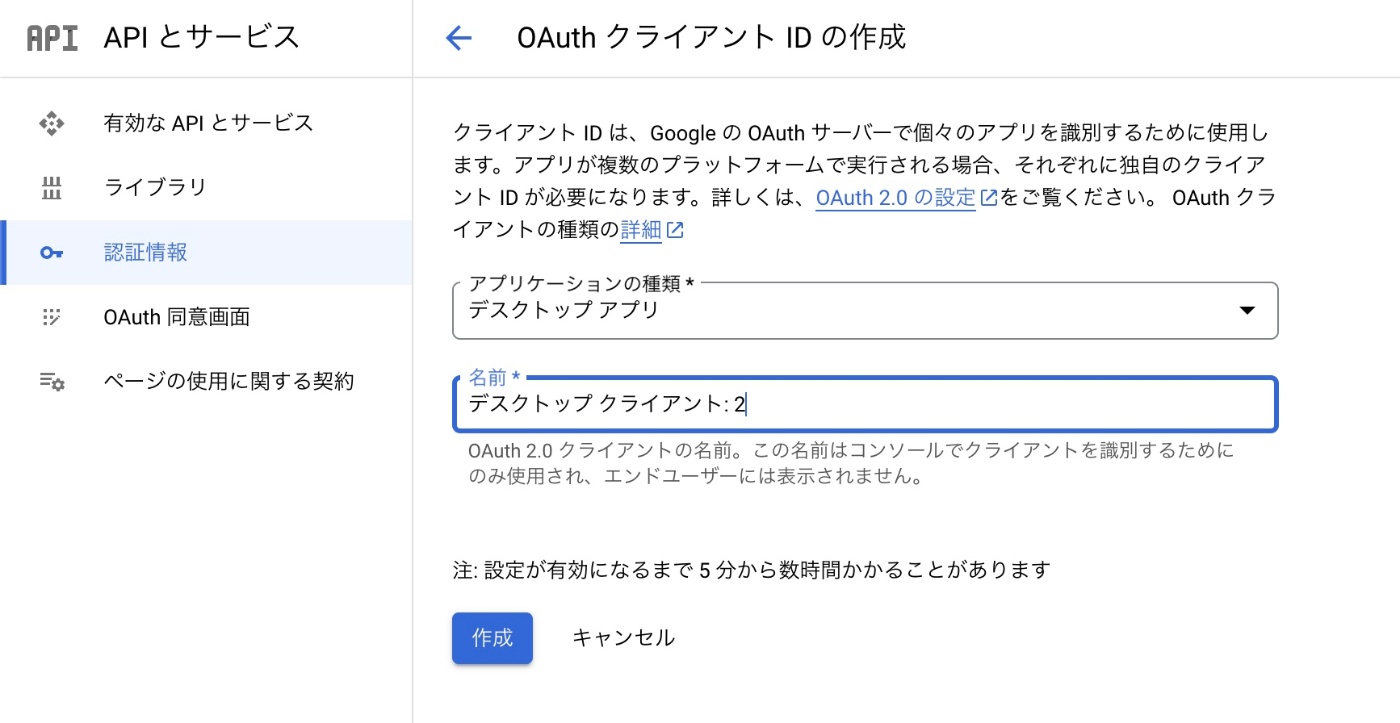This screenshot has height=723, width=1400.
Task: Click the OAuth クライアント ID の作成 heading
Action: 711,38
